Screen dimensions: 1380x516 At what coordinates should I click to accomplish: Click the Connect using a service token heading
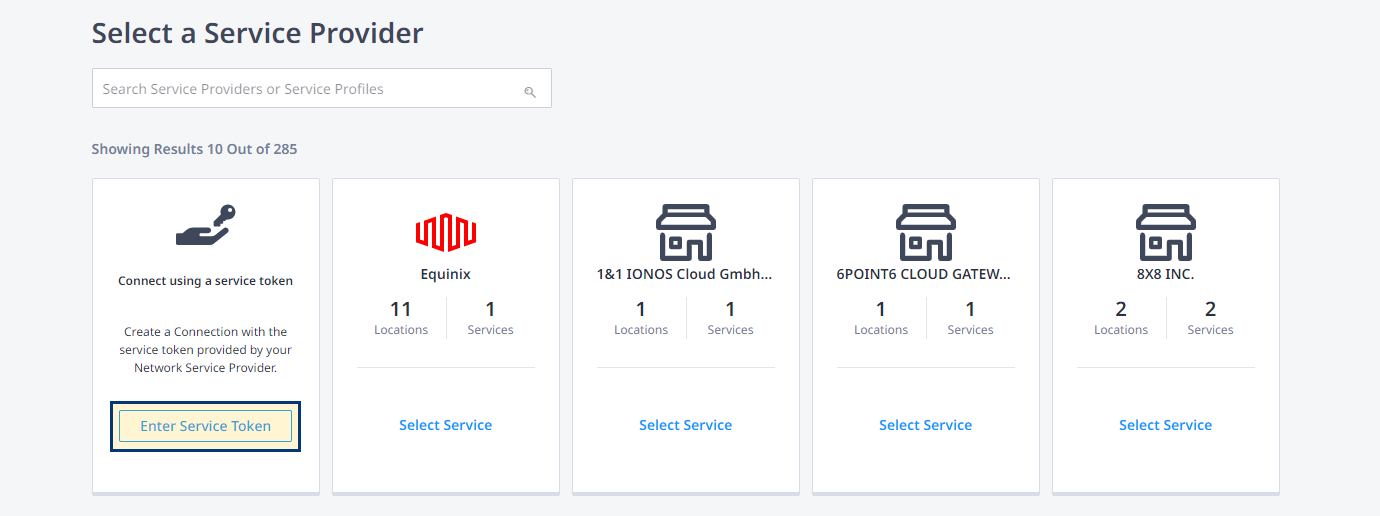coord(206,281)
